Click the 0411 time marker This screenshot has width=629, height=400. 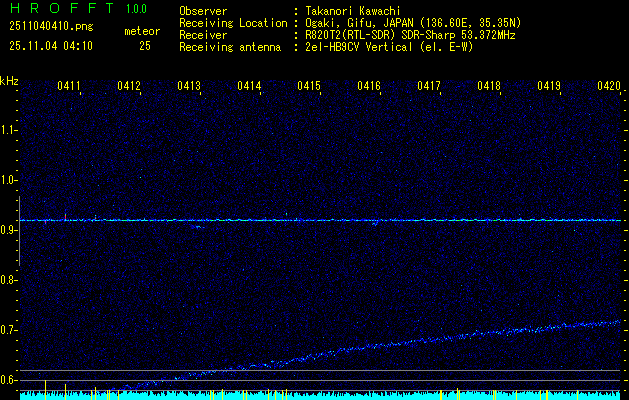coord(69,87)
